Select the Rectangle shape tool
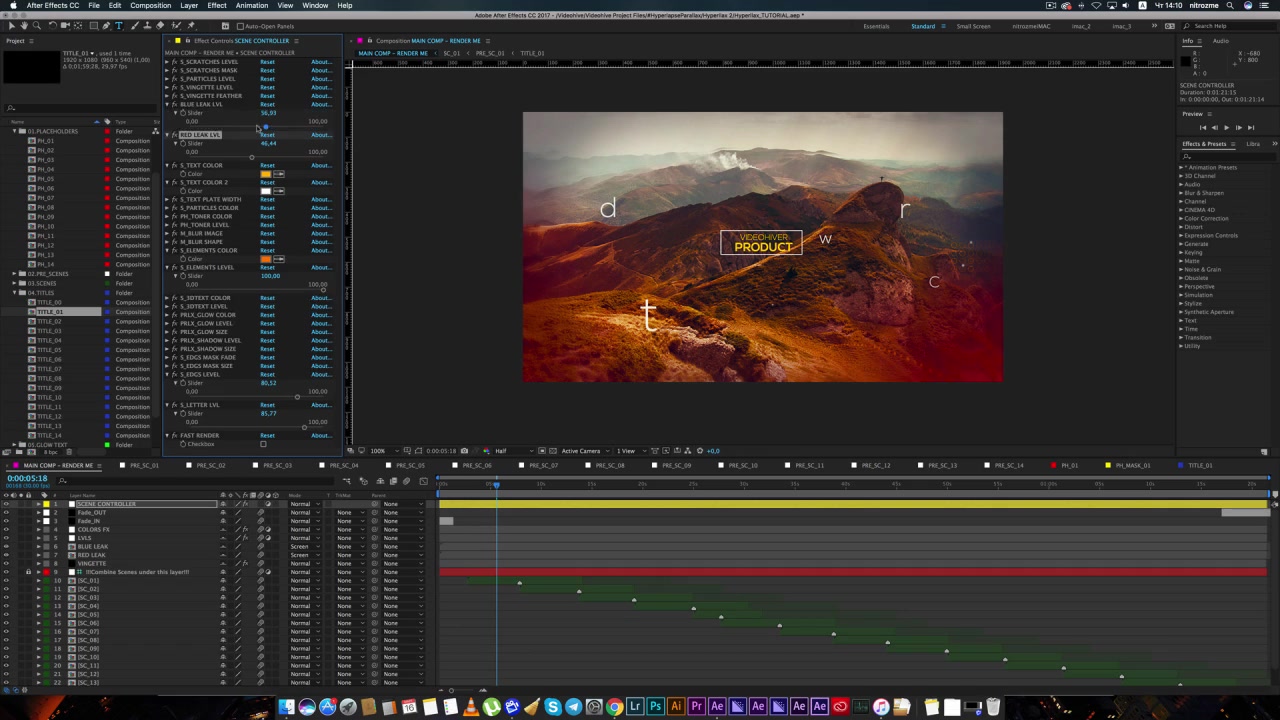Image resolution: width=1280 pixels, height=720 pixels. pyautogui.click(x=94, y=25)
